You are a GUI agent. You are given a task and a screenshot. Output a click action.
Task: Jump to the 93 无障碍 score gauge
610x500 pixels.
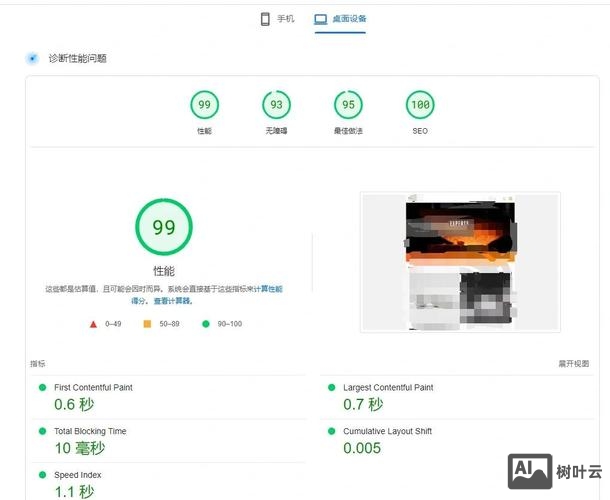point(276,105)
